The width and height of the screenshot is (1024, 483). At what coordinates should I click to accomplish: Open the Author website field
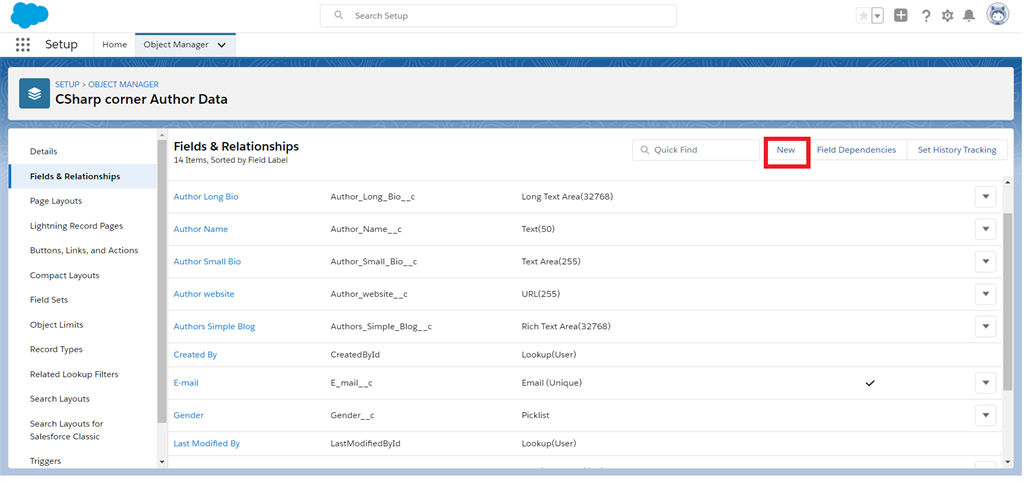point(204,294)
